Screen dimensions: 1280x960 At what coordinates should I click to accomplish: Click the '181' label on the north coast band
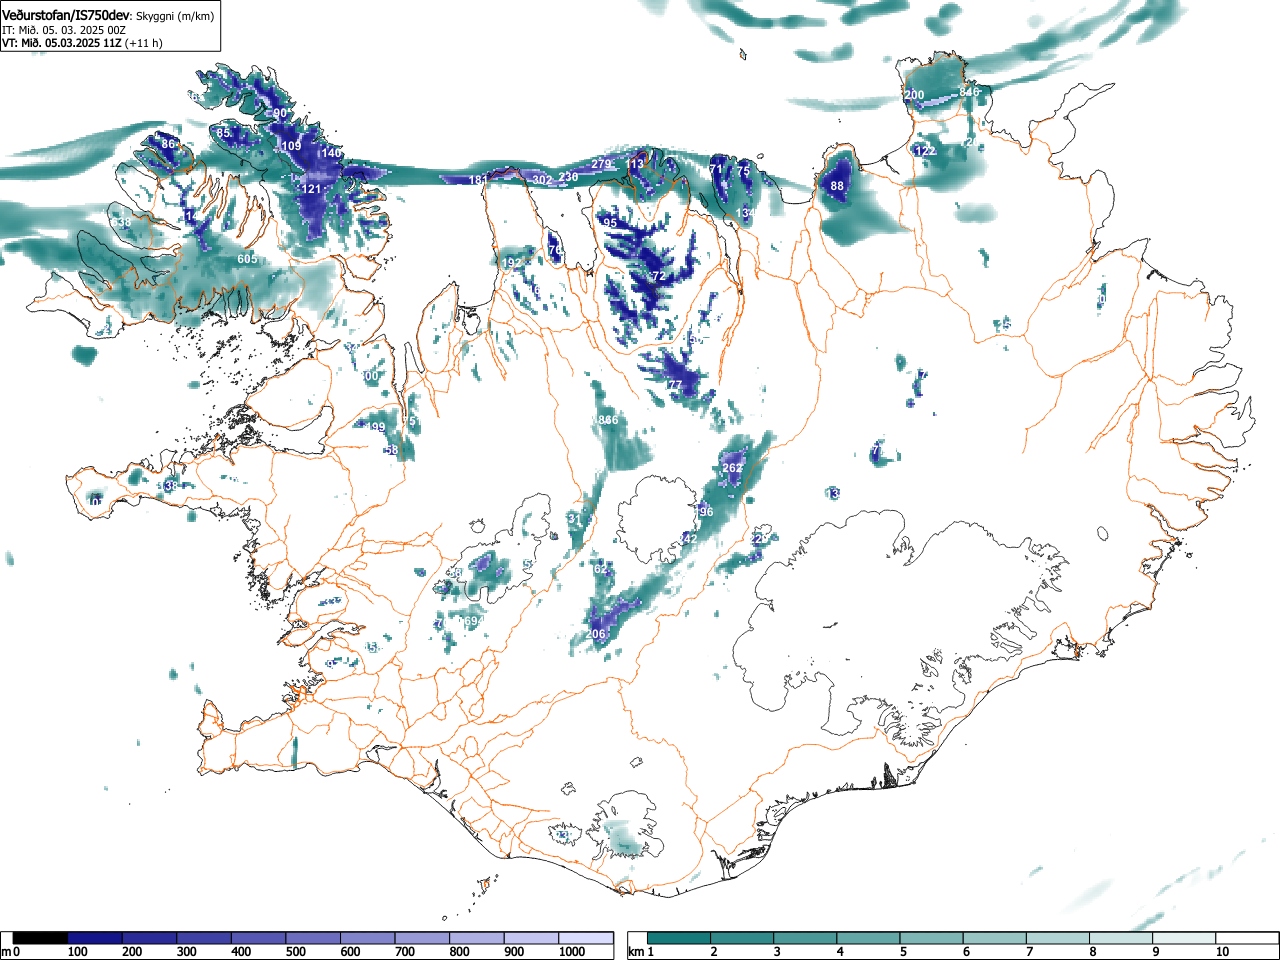(x=479, y=180)
